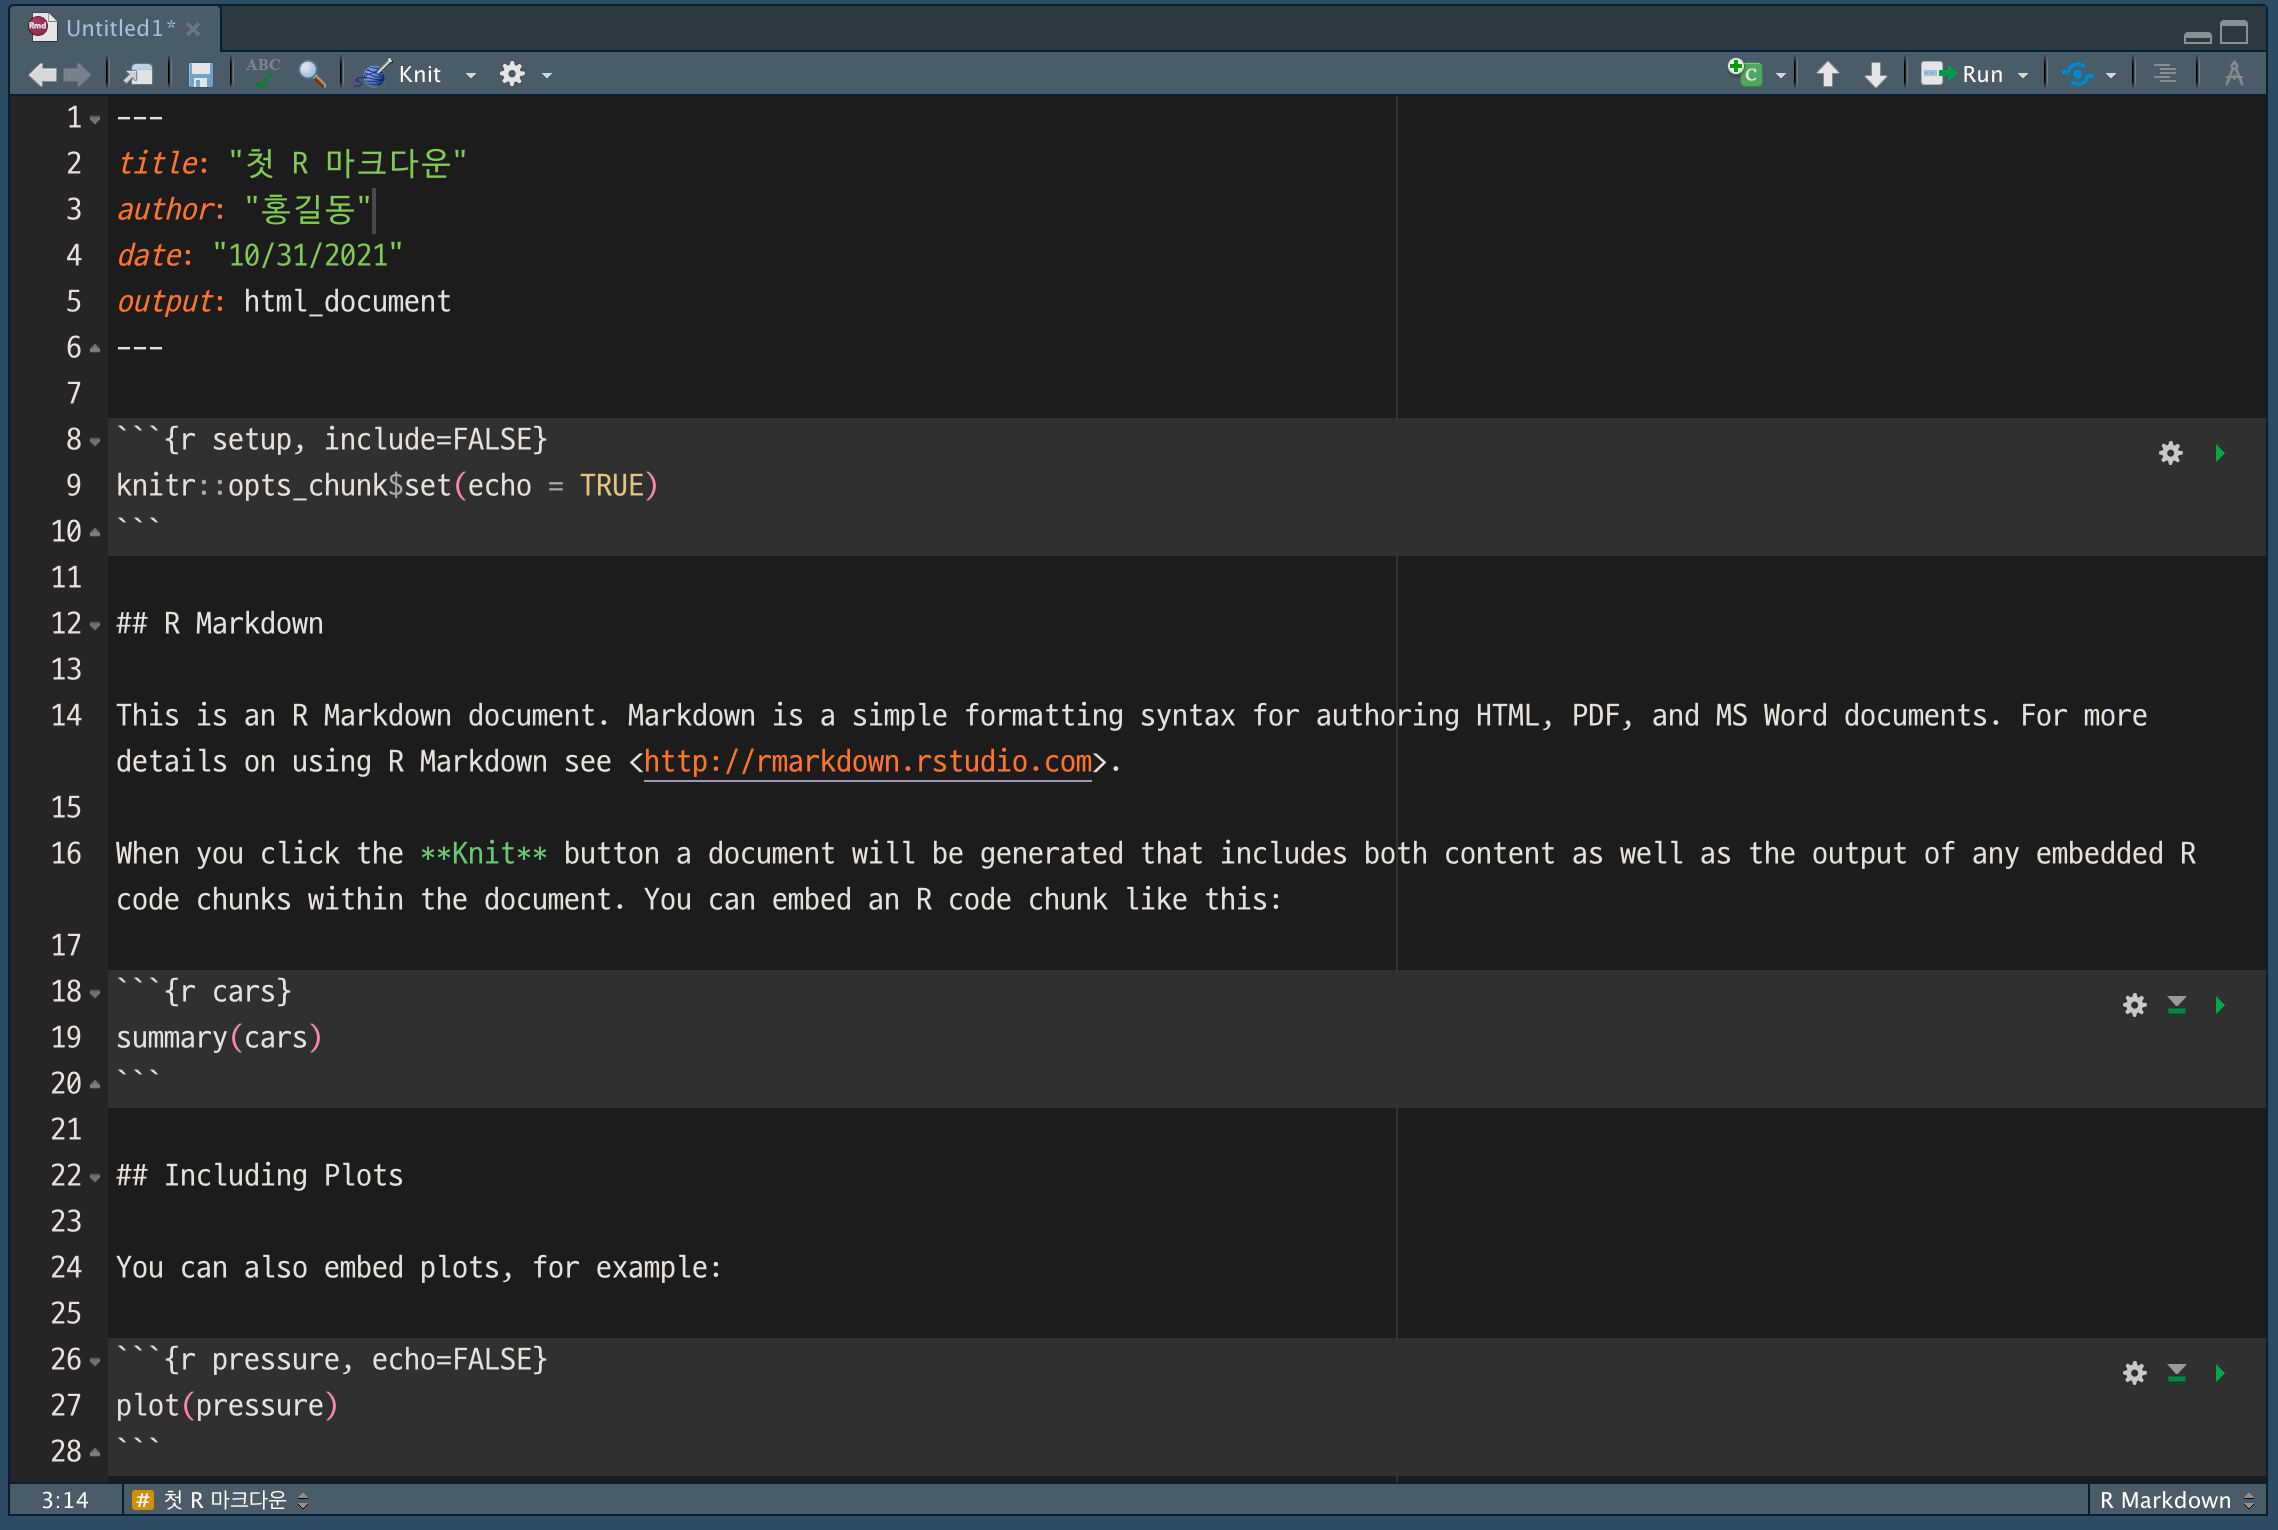Viewport: 2278px width, 1530px height.
Task: Click fold end marker at line 10
Action: click(x=95, y=532)
